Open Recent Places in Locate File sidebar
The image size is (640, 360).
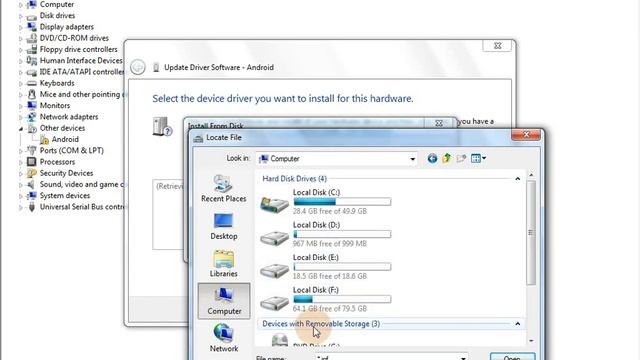point(224,188)
